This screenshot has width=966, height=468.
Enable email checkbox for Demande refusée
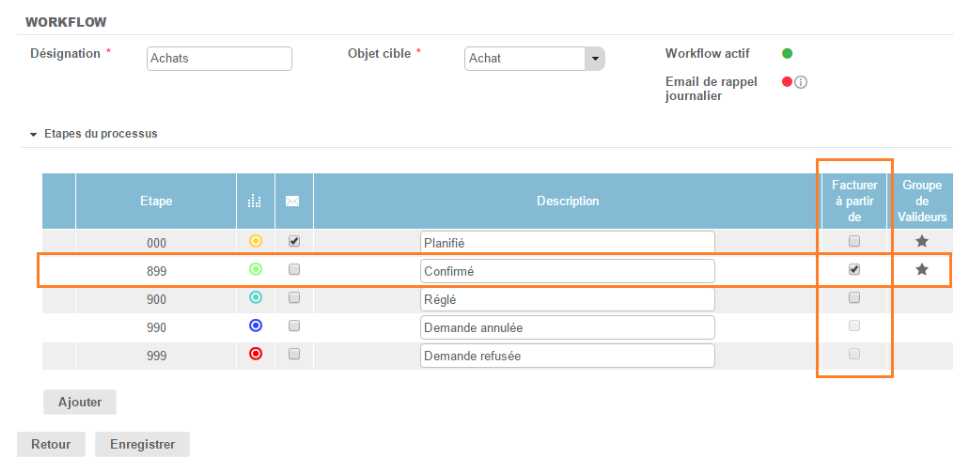click(x=294, y=354)
